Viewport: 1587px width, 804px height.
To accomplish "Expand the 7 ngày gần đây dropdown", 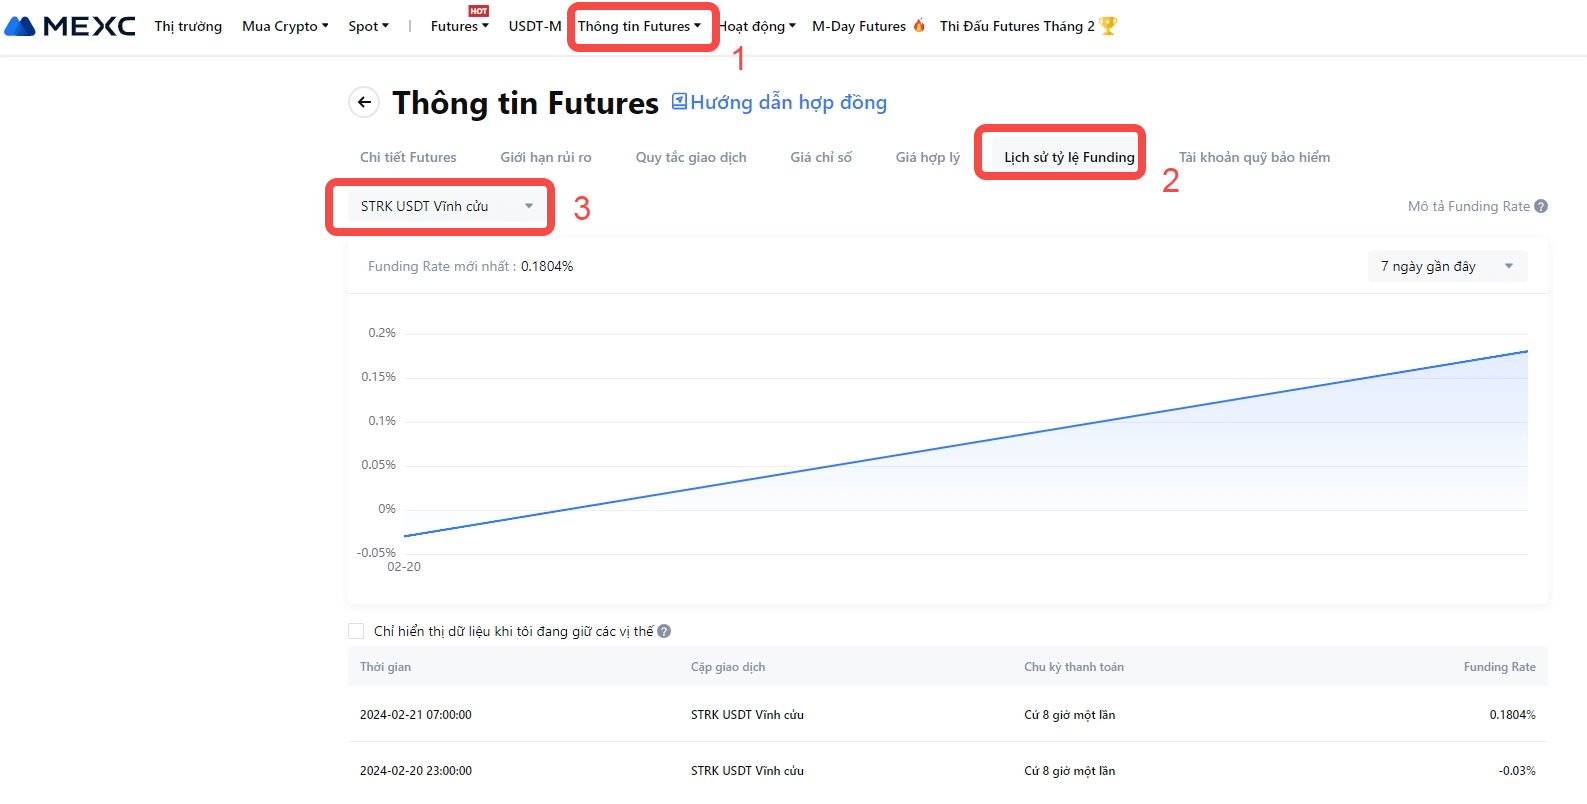I will pos(1446,266).
